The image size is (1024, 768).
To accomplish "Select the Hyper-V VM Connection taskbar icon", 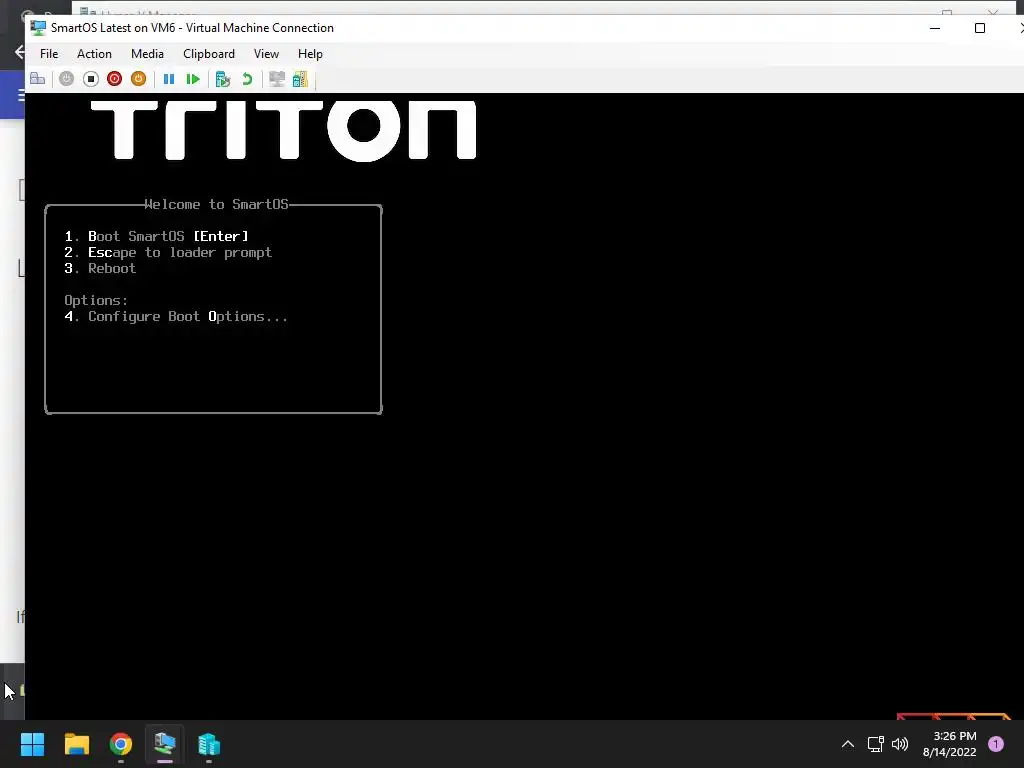I will click(165, 744).
